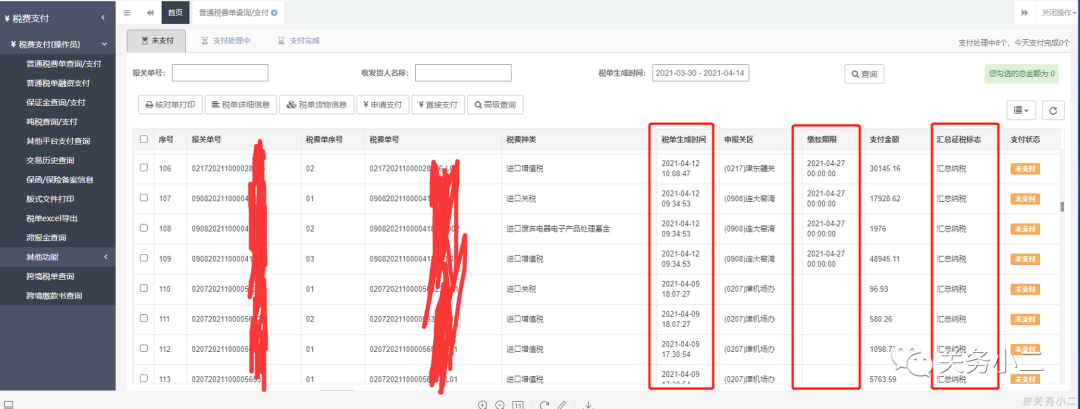Open 保函/保险备案信息 in the sidebar

pyautogui.click(x=59, y=180)
